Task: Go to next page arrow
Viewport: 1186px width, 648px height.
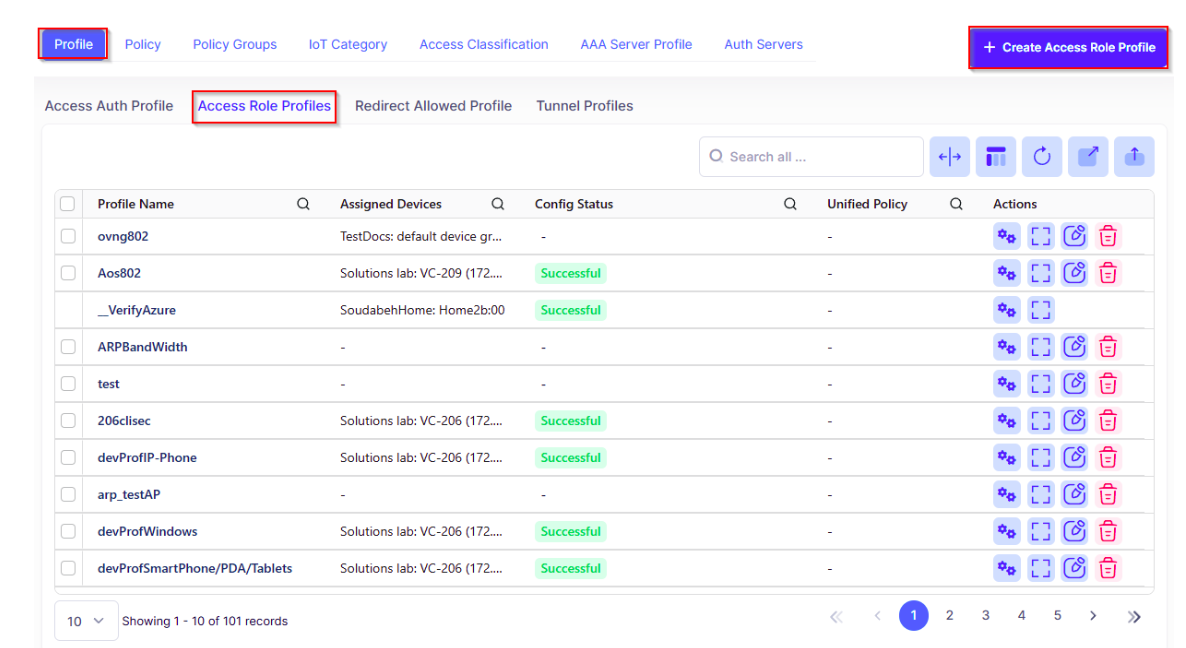Action: 1093,615
